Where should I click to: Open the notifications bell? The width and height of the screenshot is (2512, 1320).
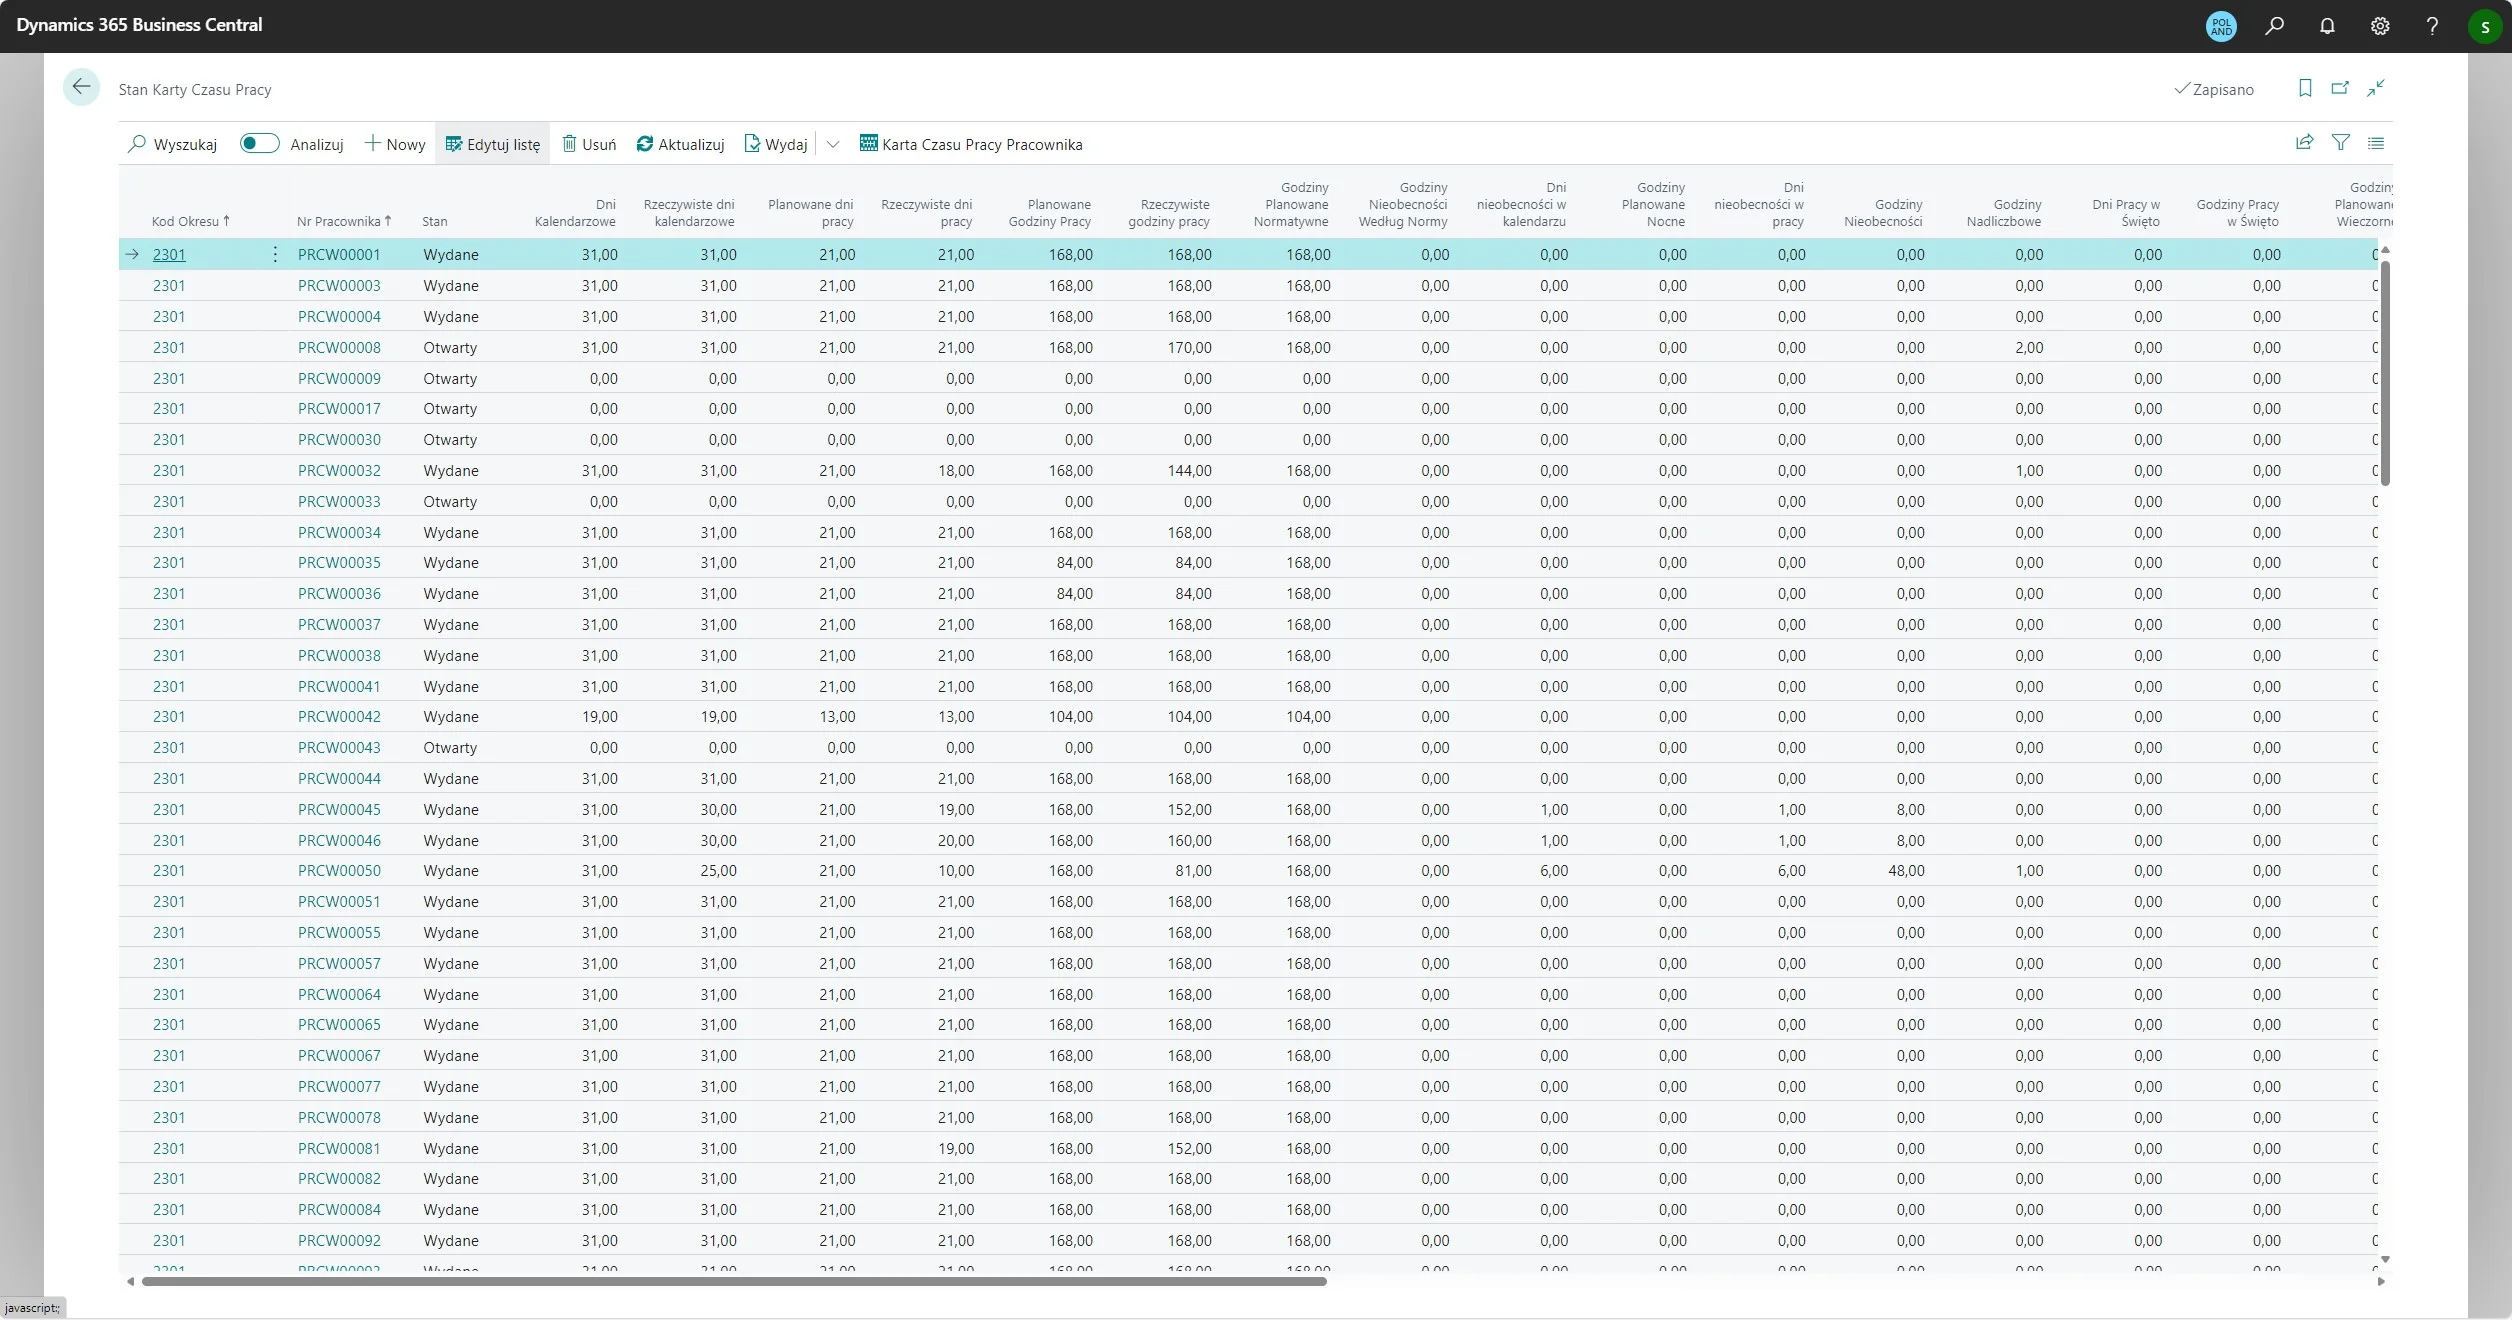coord(2327,25)
